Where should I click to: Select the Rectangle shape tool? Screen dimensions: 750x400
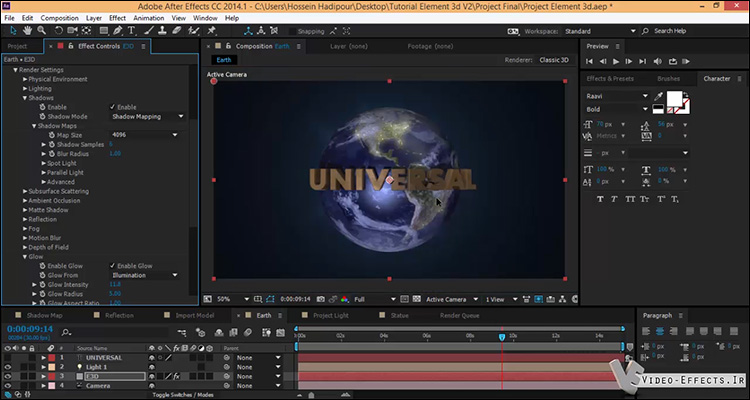pos(103,31)
